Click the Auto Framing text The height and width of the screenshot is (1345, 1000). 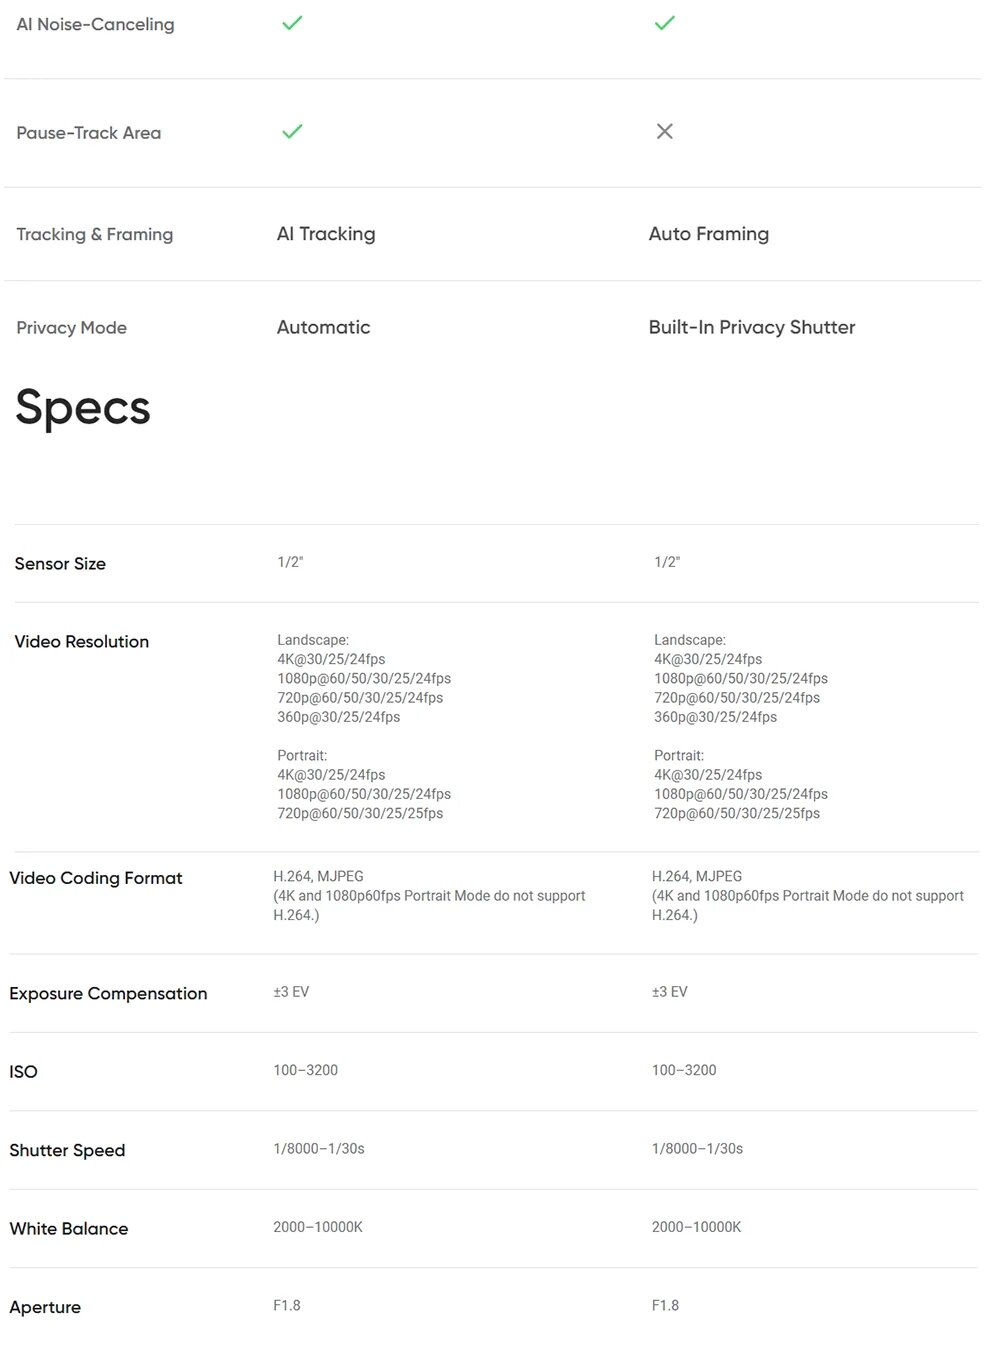pyautogui.click(x=708, y=234)
